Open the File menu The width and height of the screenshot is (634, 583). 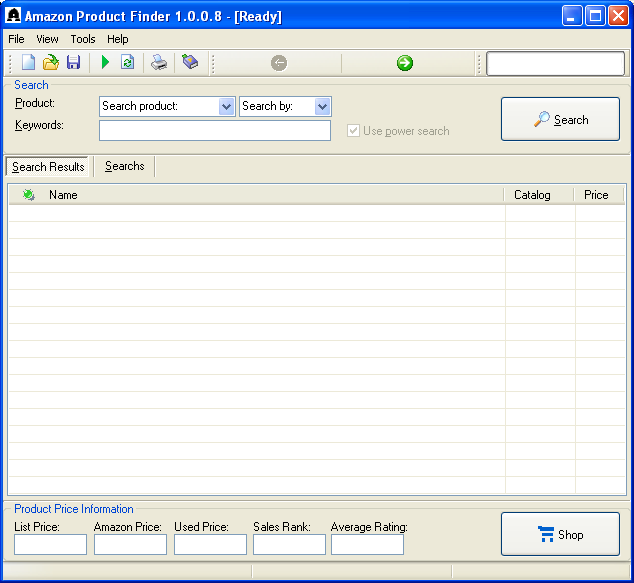point(16,39)
